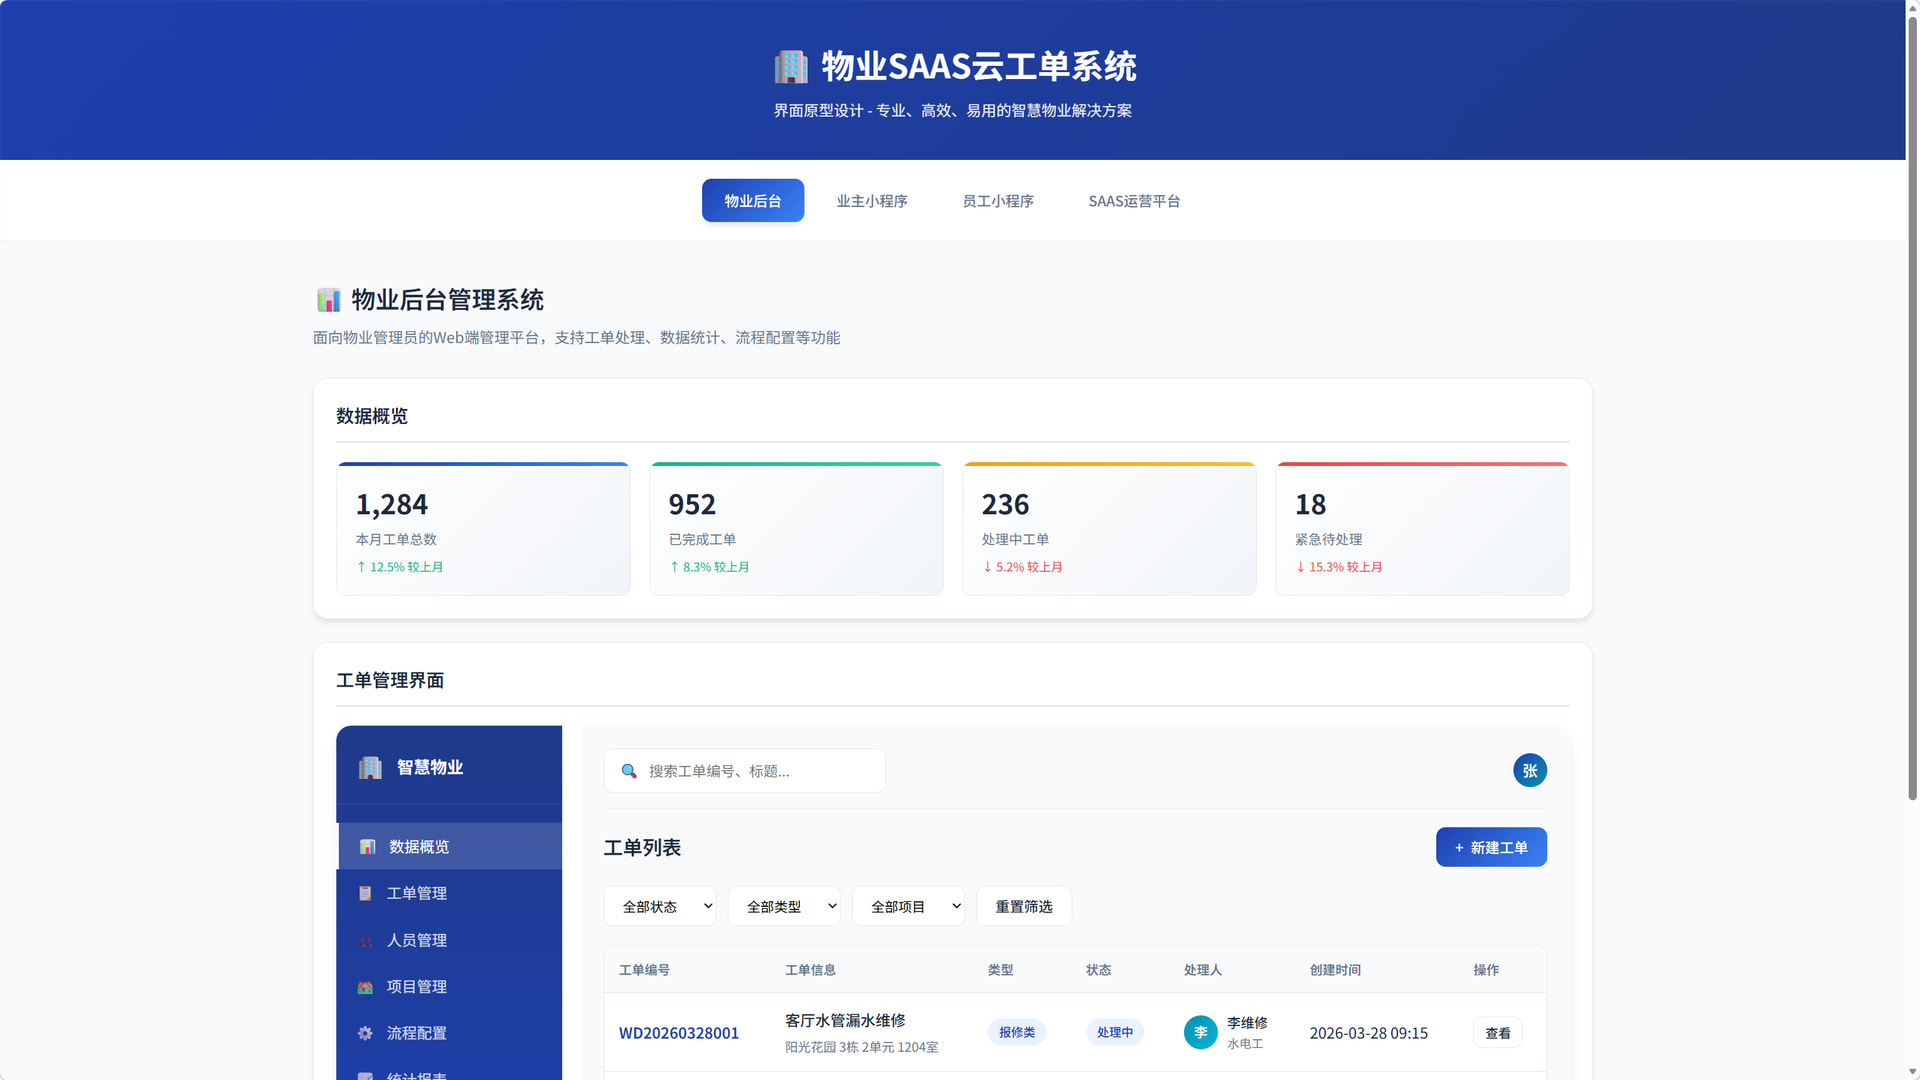Open the 全部项目 dropdown
The height and width of the screenshot is (1080, 1920).
pyautogui.click(x=908, y=906)
